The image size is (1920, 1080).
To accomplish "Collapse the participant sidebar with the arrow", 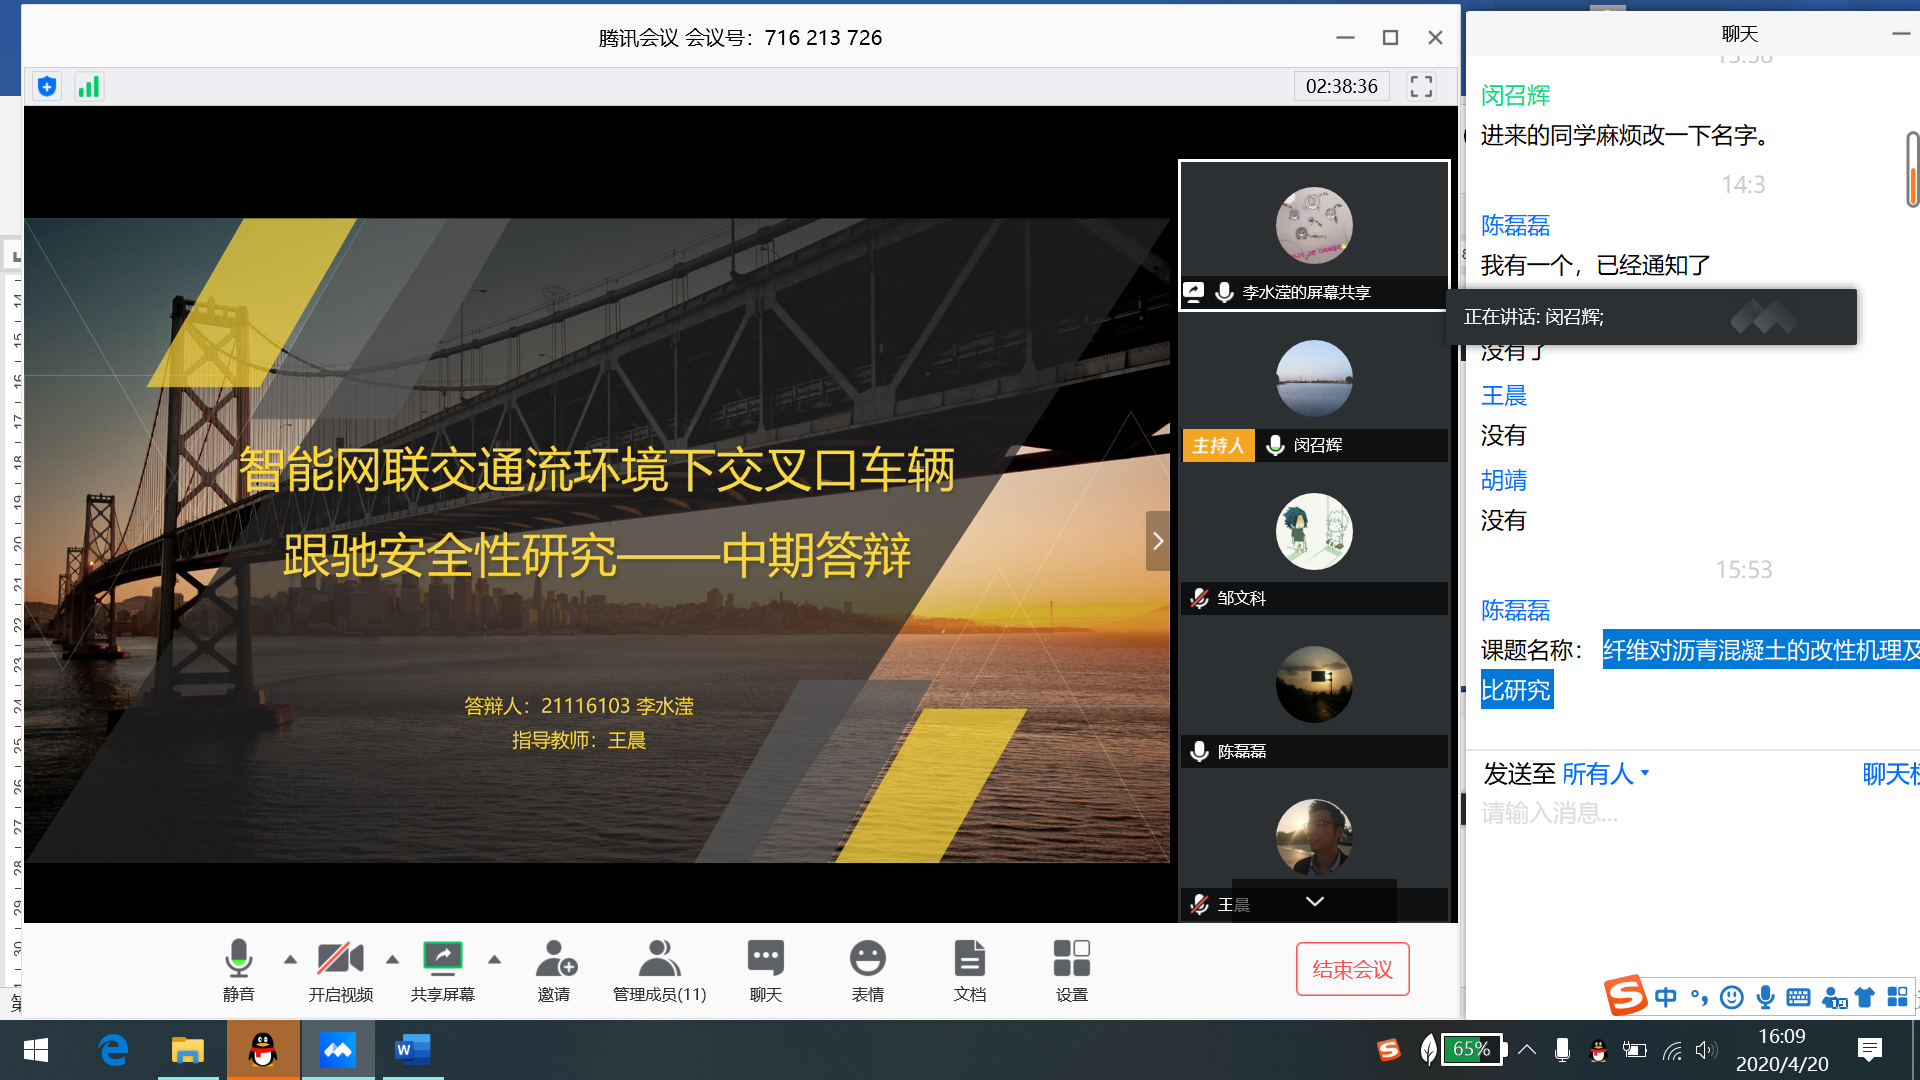I will [x=1157, y=541].
